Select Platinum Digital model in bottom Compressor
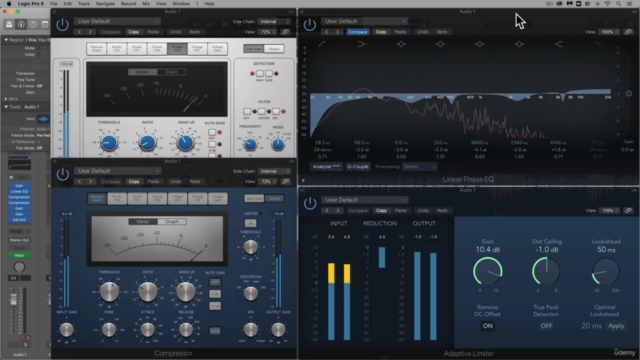The width and height of the screenshot is (640, 360). (96, 198)
